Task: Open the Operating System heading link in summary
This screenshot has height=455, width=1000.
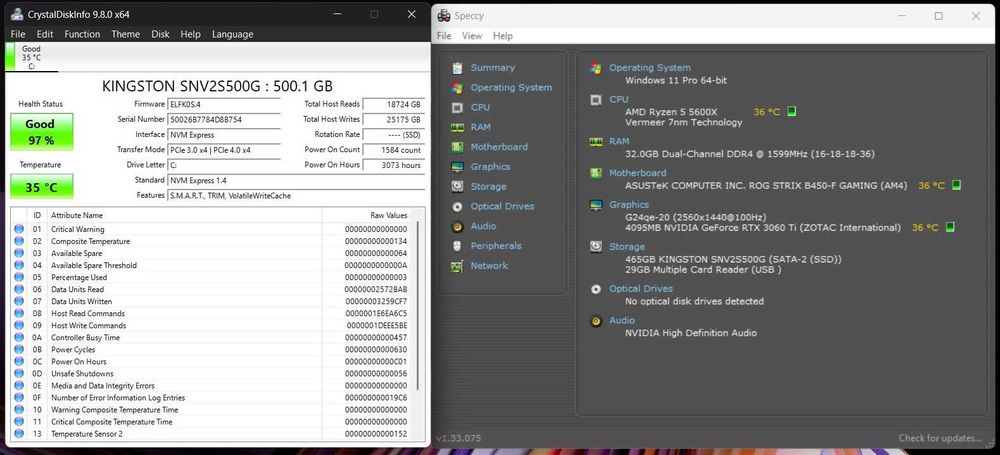Action: [650, 68]
